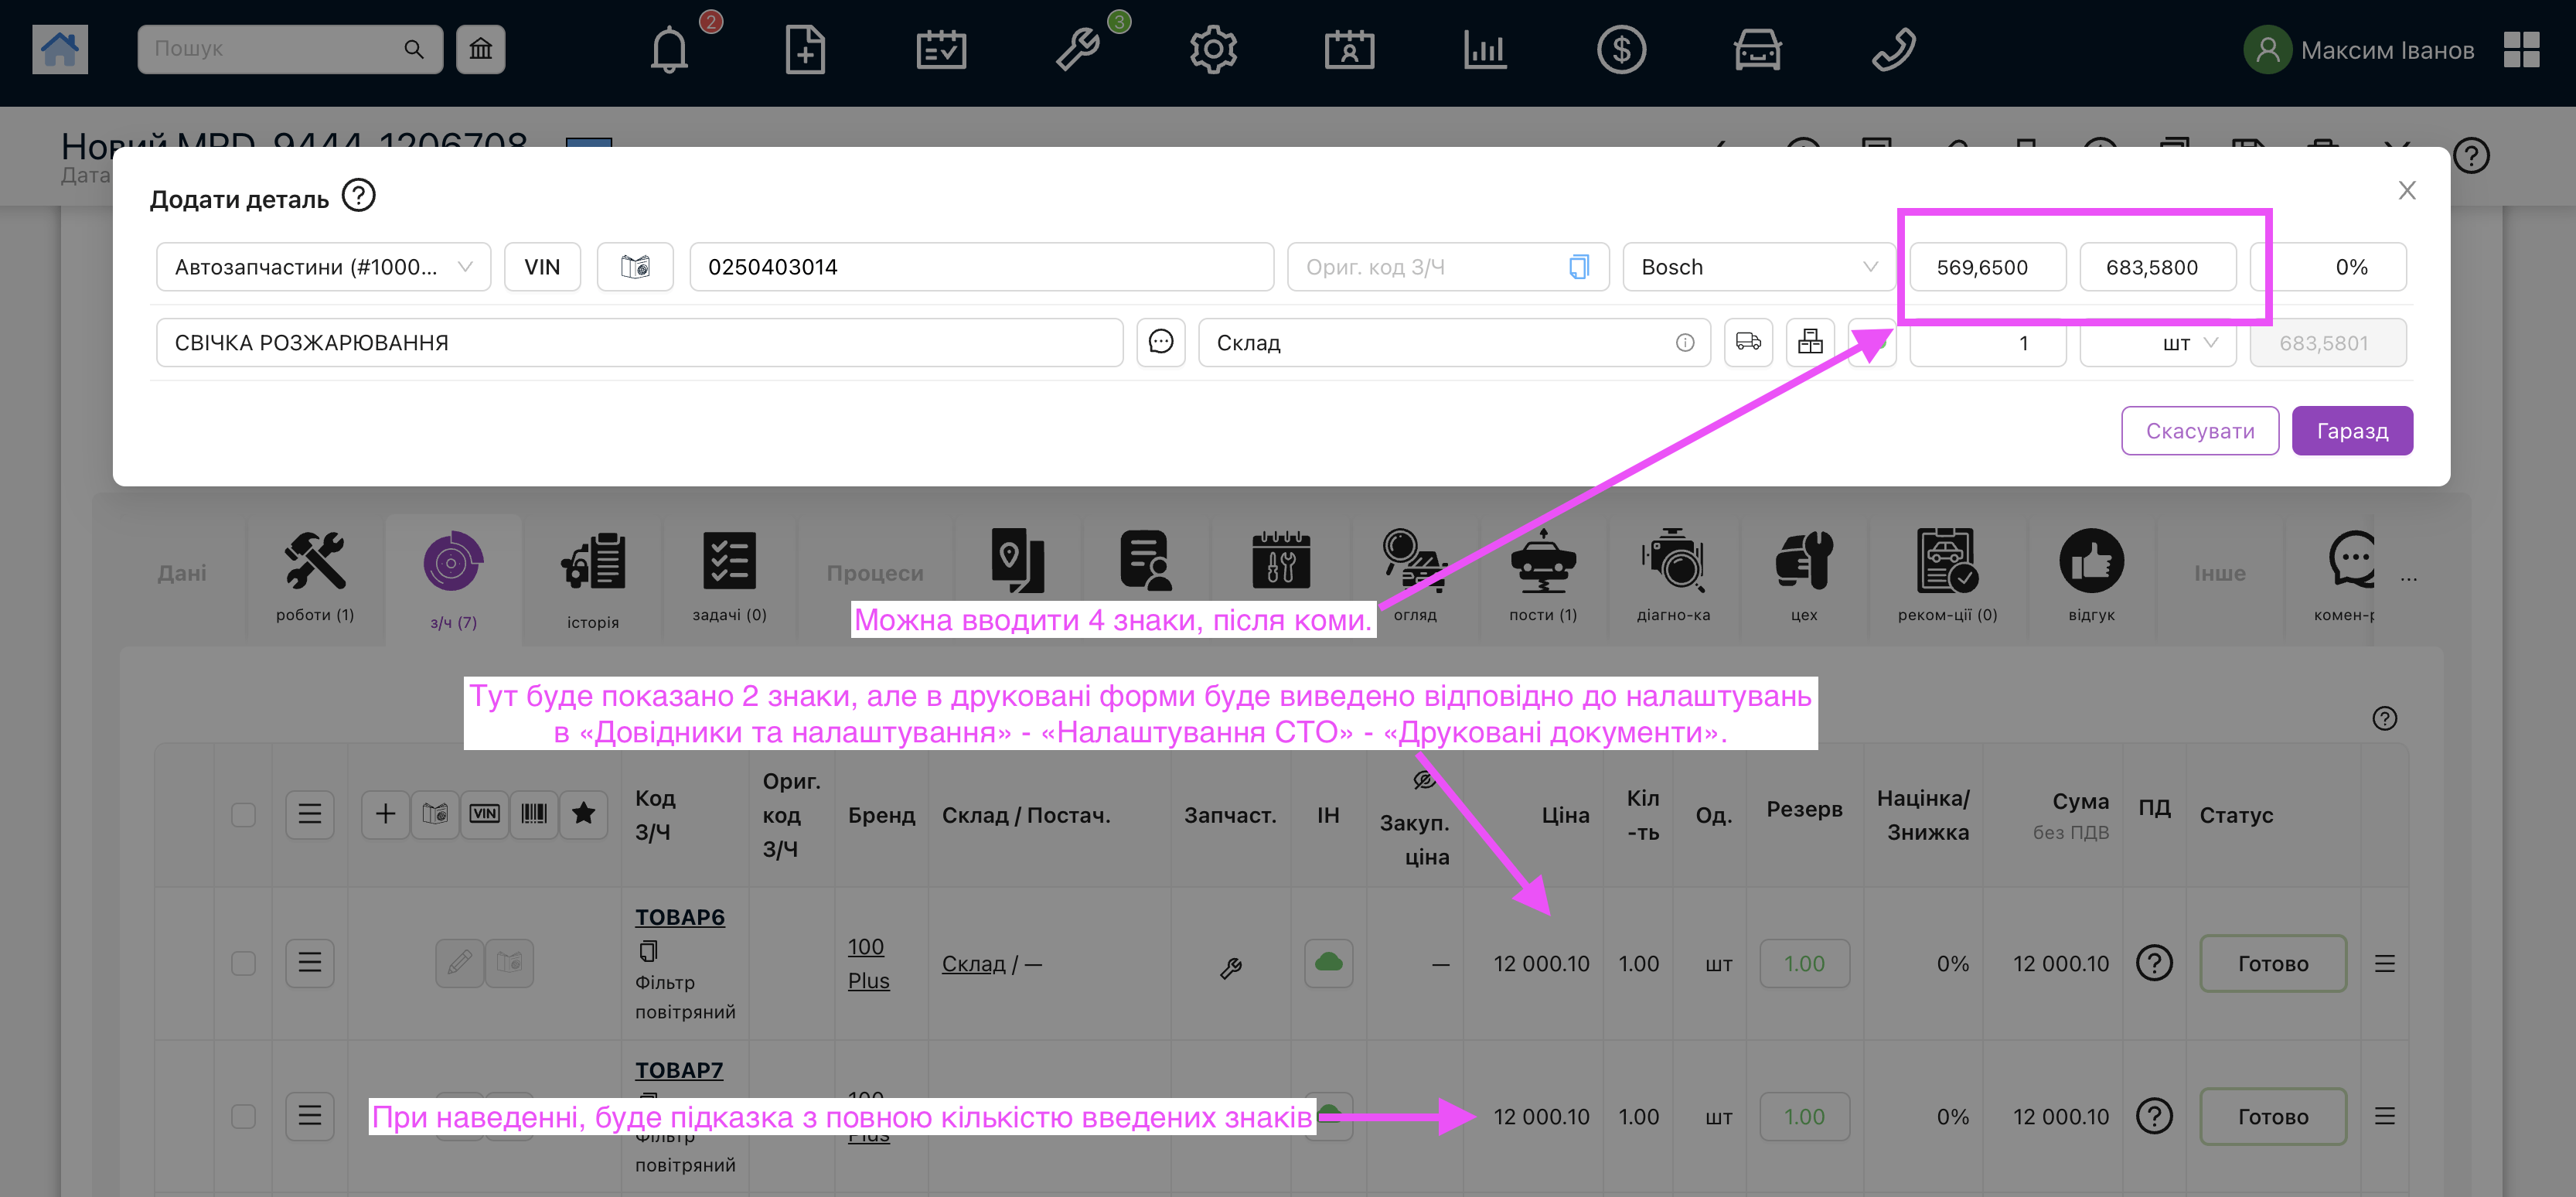
Task: Click the delivery truck icon in the dialog
Action: pyautogui.click(x=1748, y=343)
